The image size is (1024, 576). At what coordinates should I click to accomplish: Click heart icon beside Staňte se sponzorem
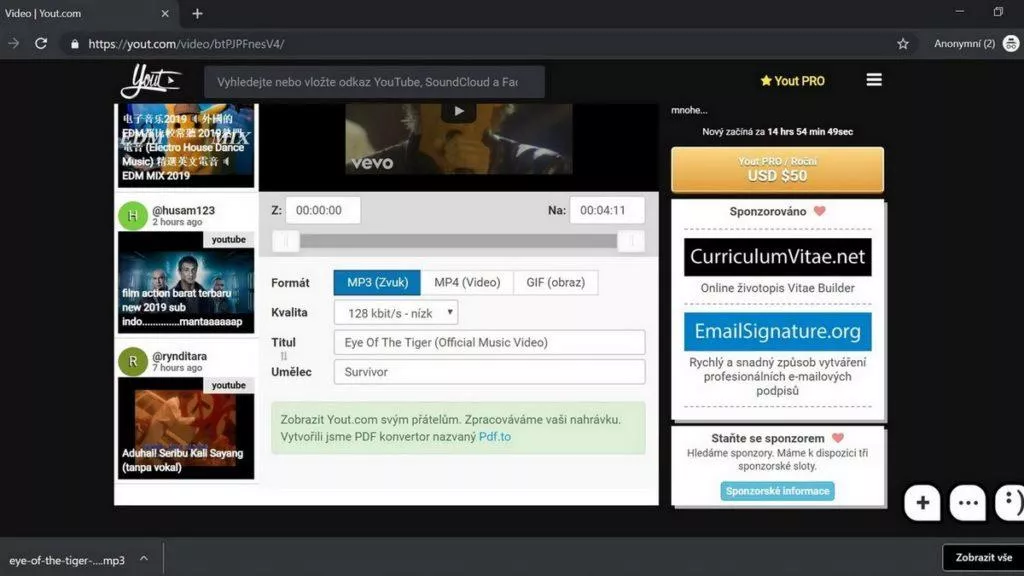[x=838, y=438]
